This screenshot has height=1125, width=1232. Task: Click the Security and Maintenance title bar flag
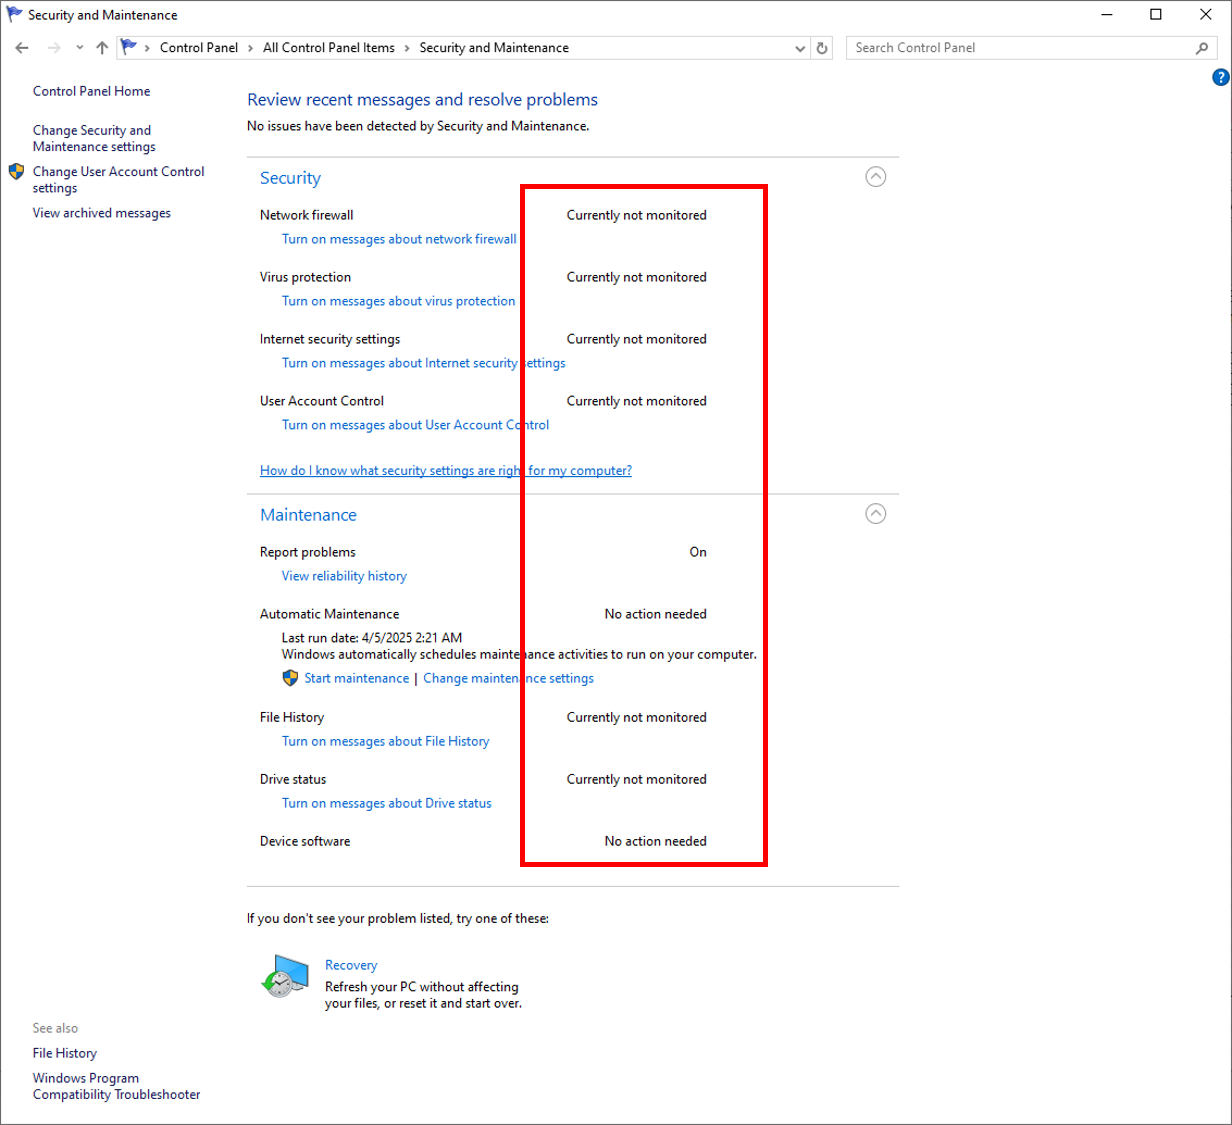(14, 15)
